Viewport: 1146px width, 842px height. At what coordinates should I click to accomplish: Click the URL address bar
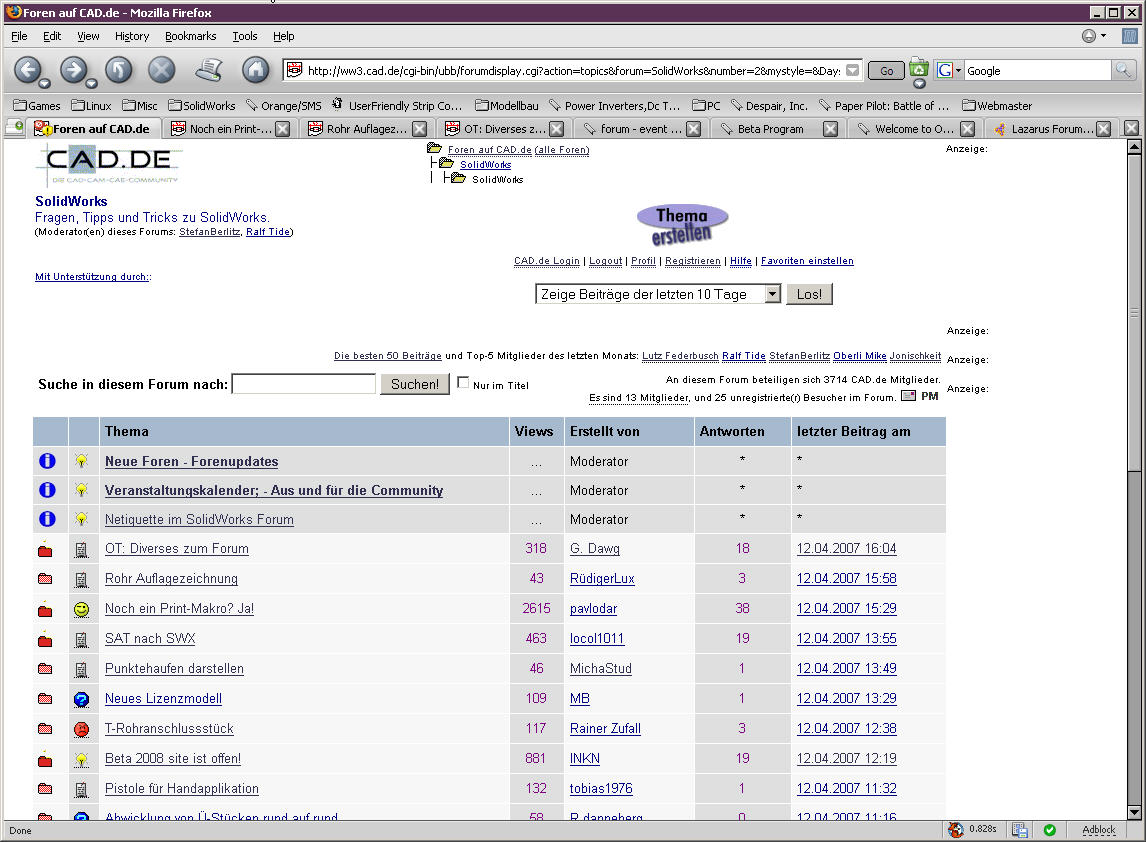pos(574,71)
